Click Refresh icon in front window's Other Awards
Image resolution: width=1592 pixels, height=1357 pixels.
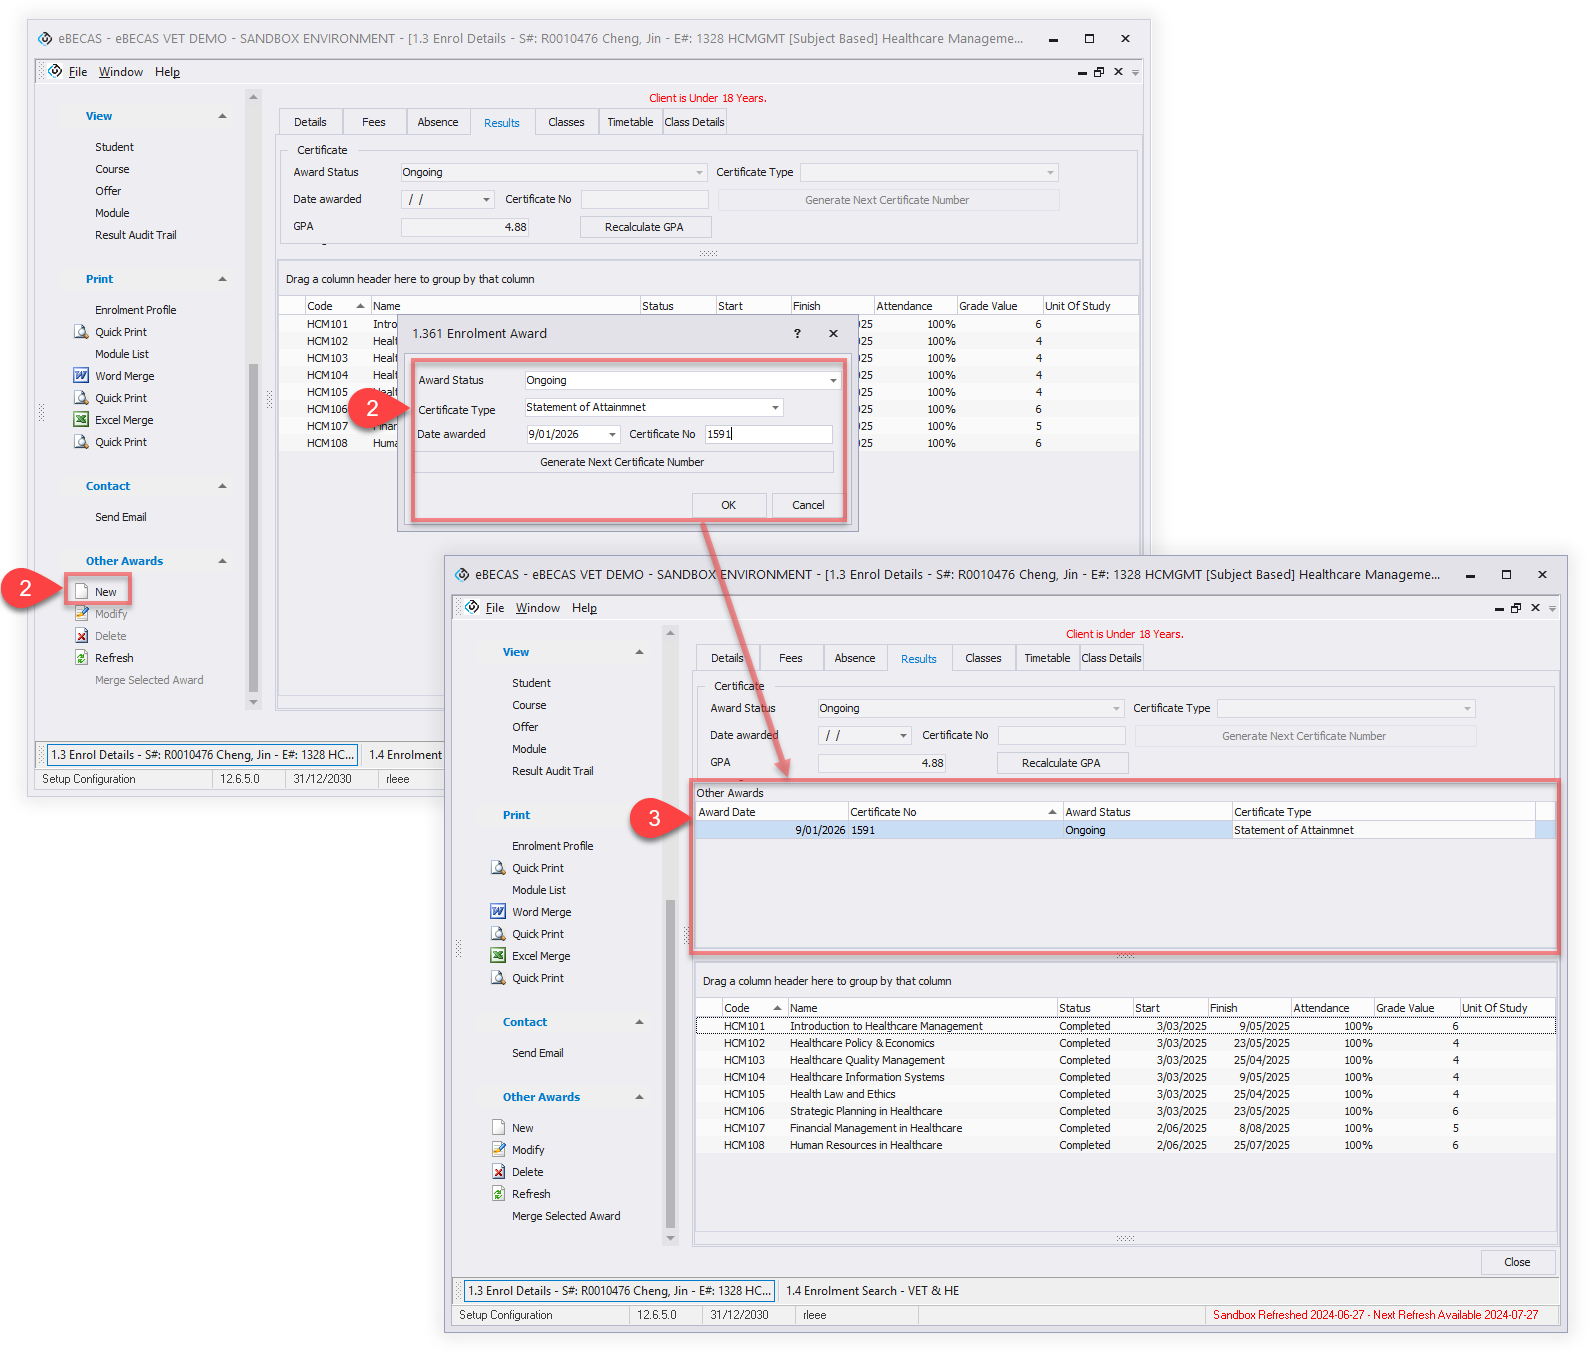point(498,1194)
